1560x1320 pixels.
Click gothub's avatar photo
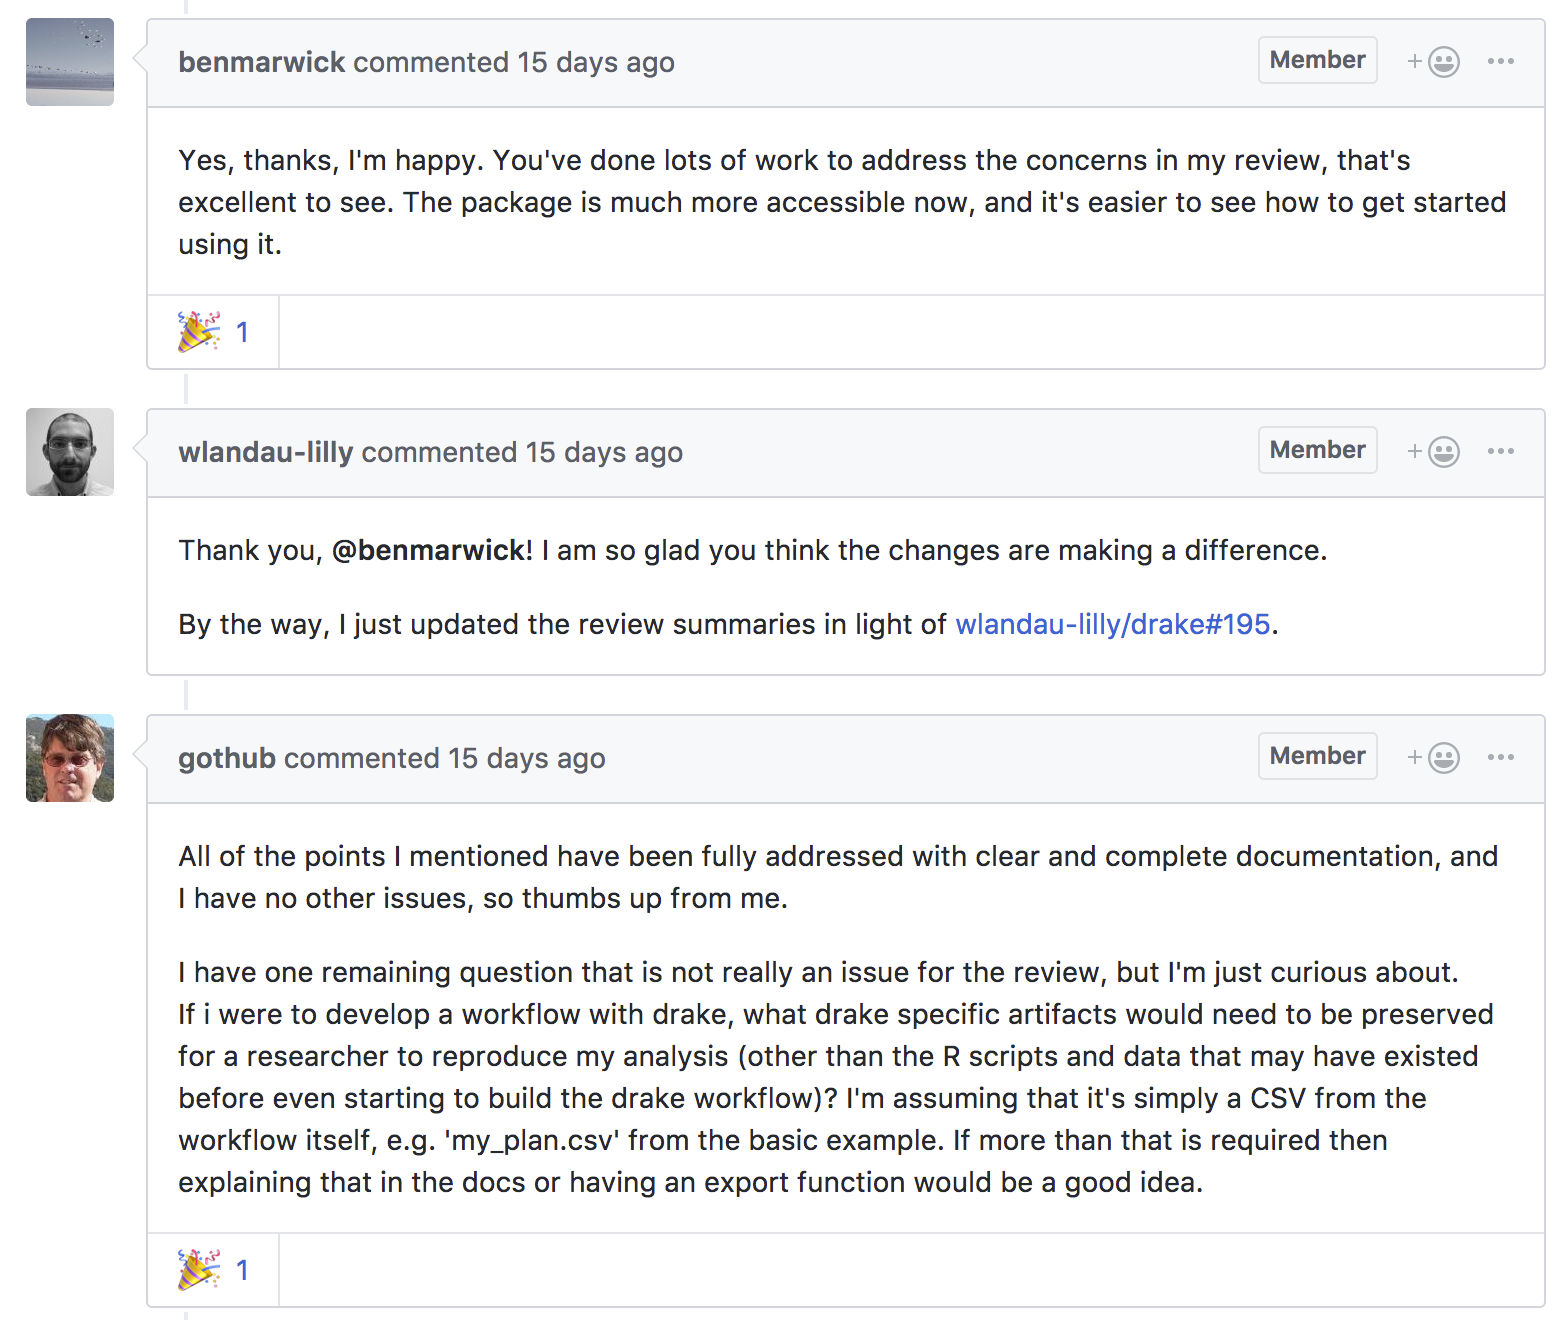[70, 758]
